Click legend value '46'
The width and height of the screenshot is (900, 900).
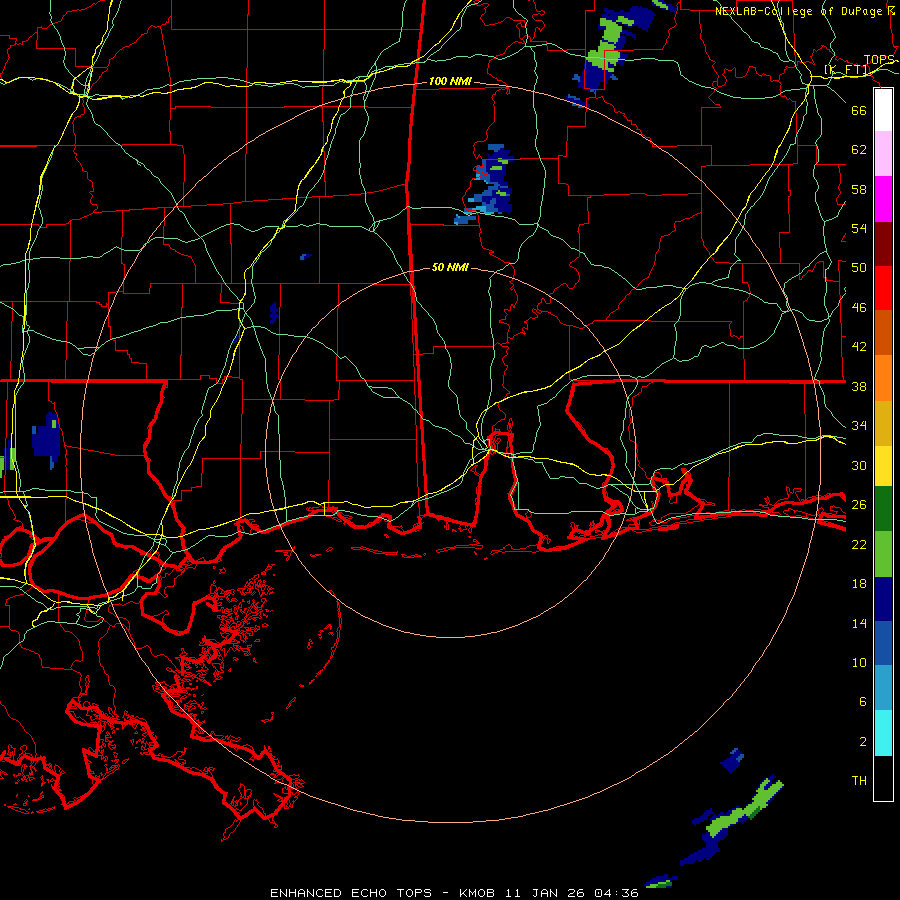click(x=859, y=308)
